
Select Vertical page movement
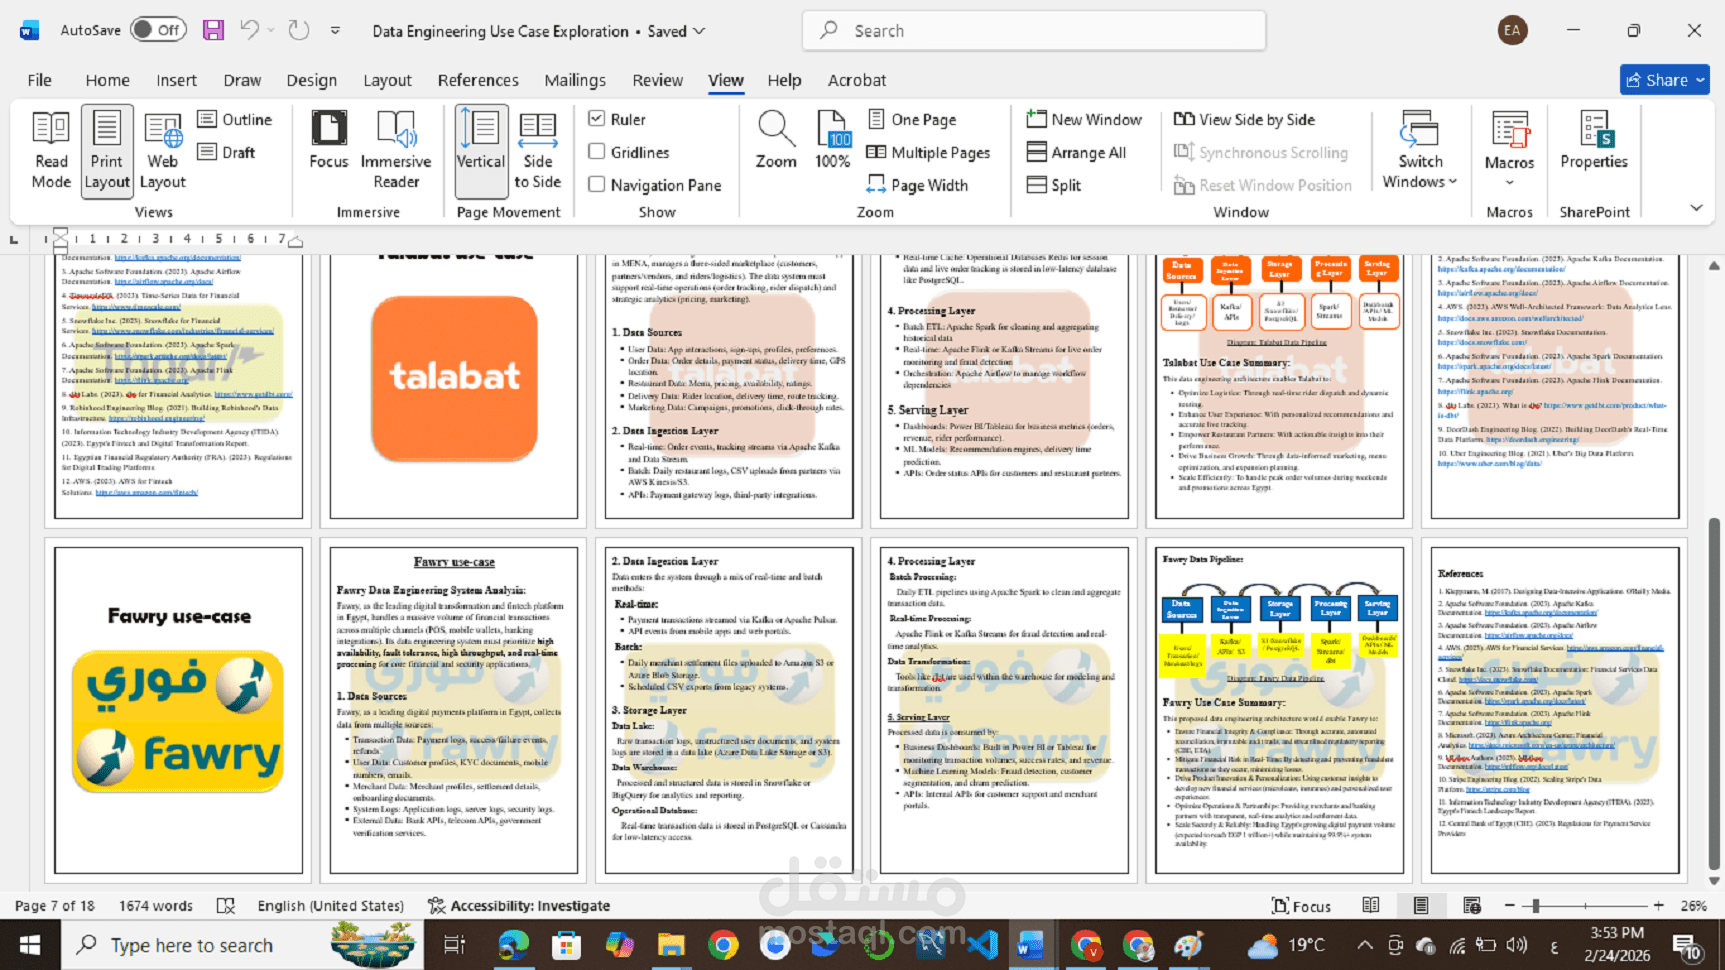coord(481,151)
